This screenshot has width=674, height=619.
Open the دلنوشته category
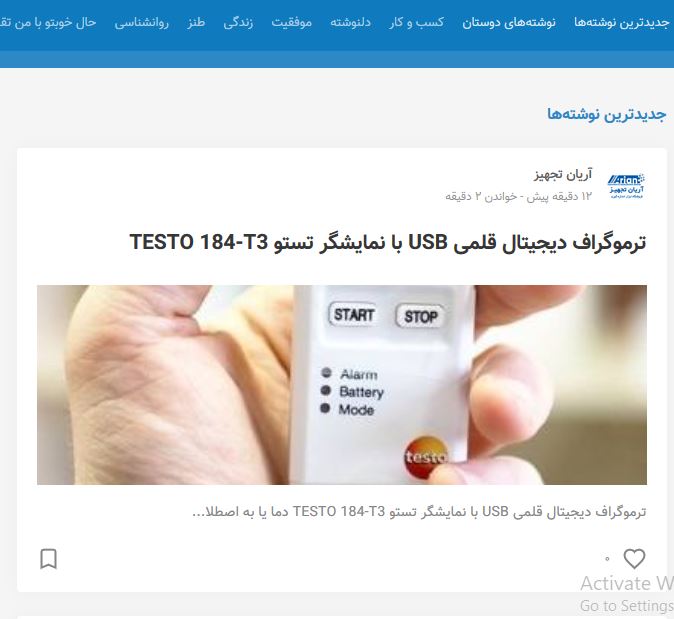pyautogui.click(x=350, y=22)
